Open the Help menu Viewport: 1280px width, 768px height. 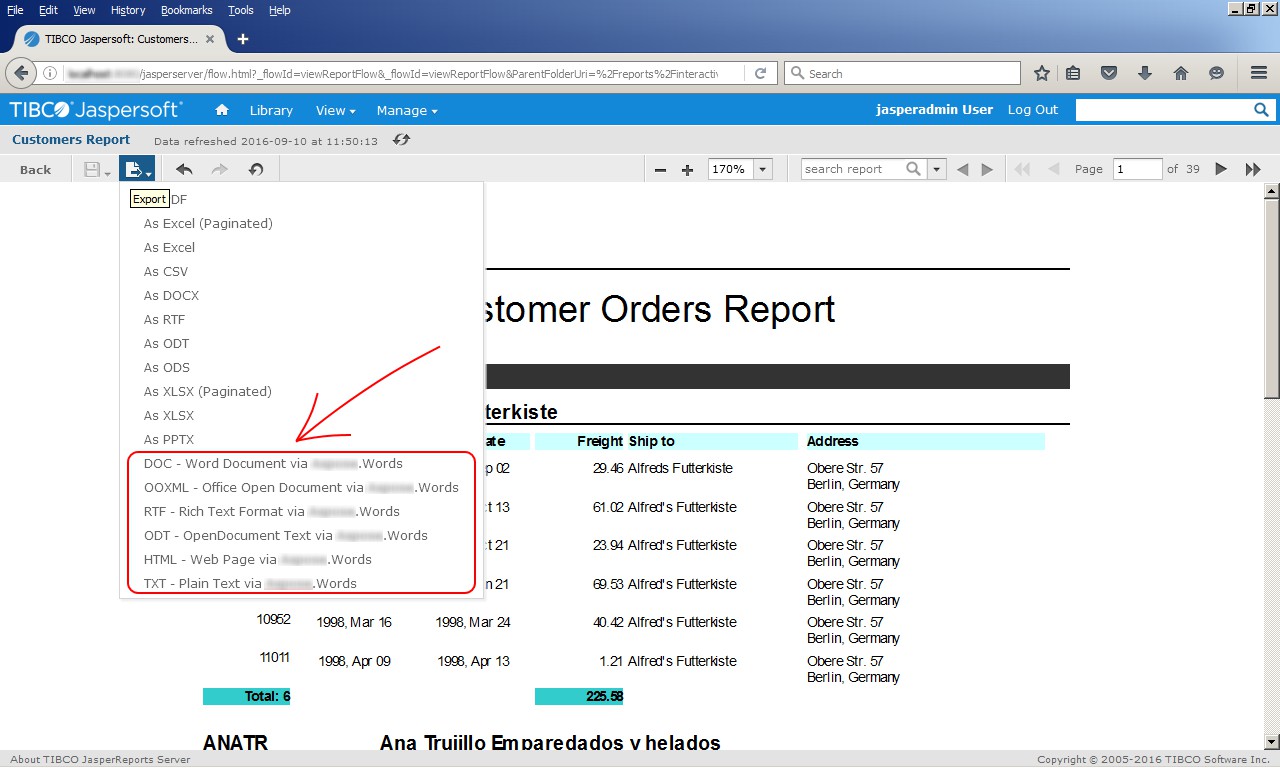[x=280, y=10]
